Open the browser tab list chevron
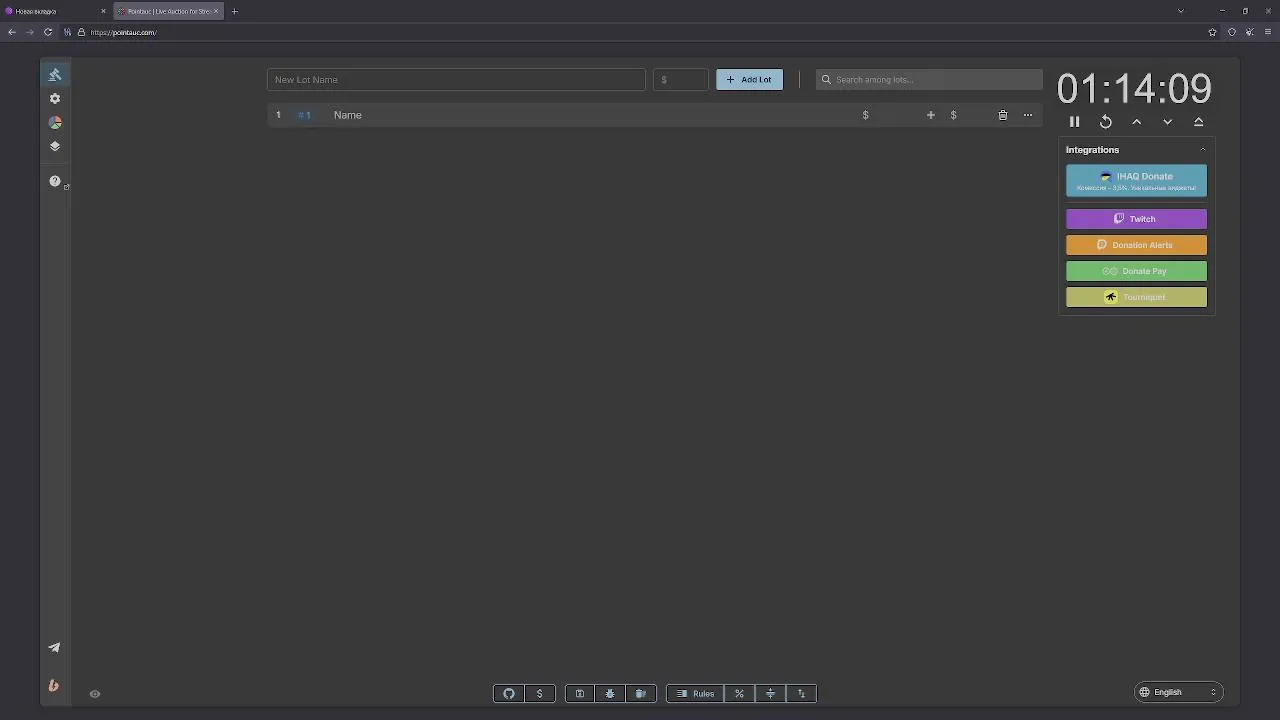 tap(1181, 11)
